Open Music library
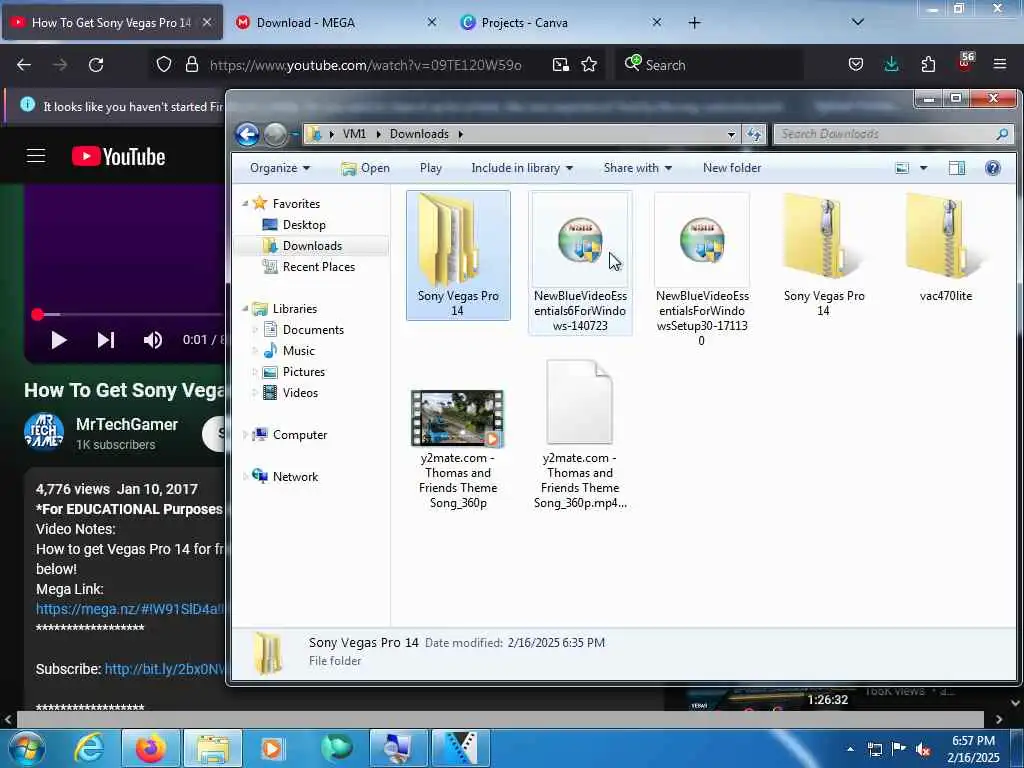Screen dimensions: 1024x768 click(298, 351)
